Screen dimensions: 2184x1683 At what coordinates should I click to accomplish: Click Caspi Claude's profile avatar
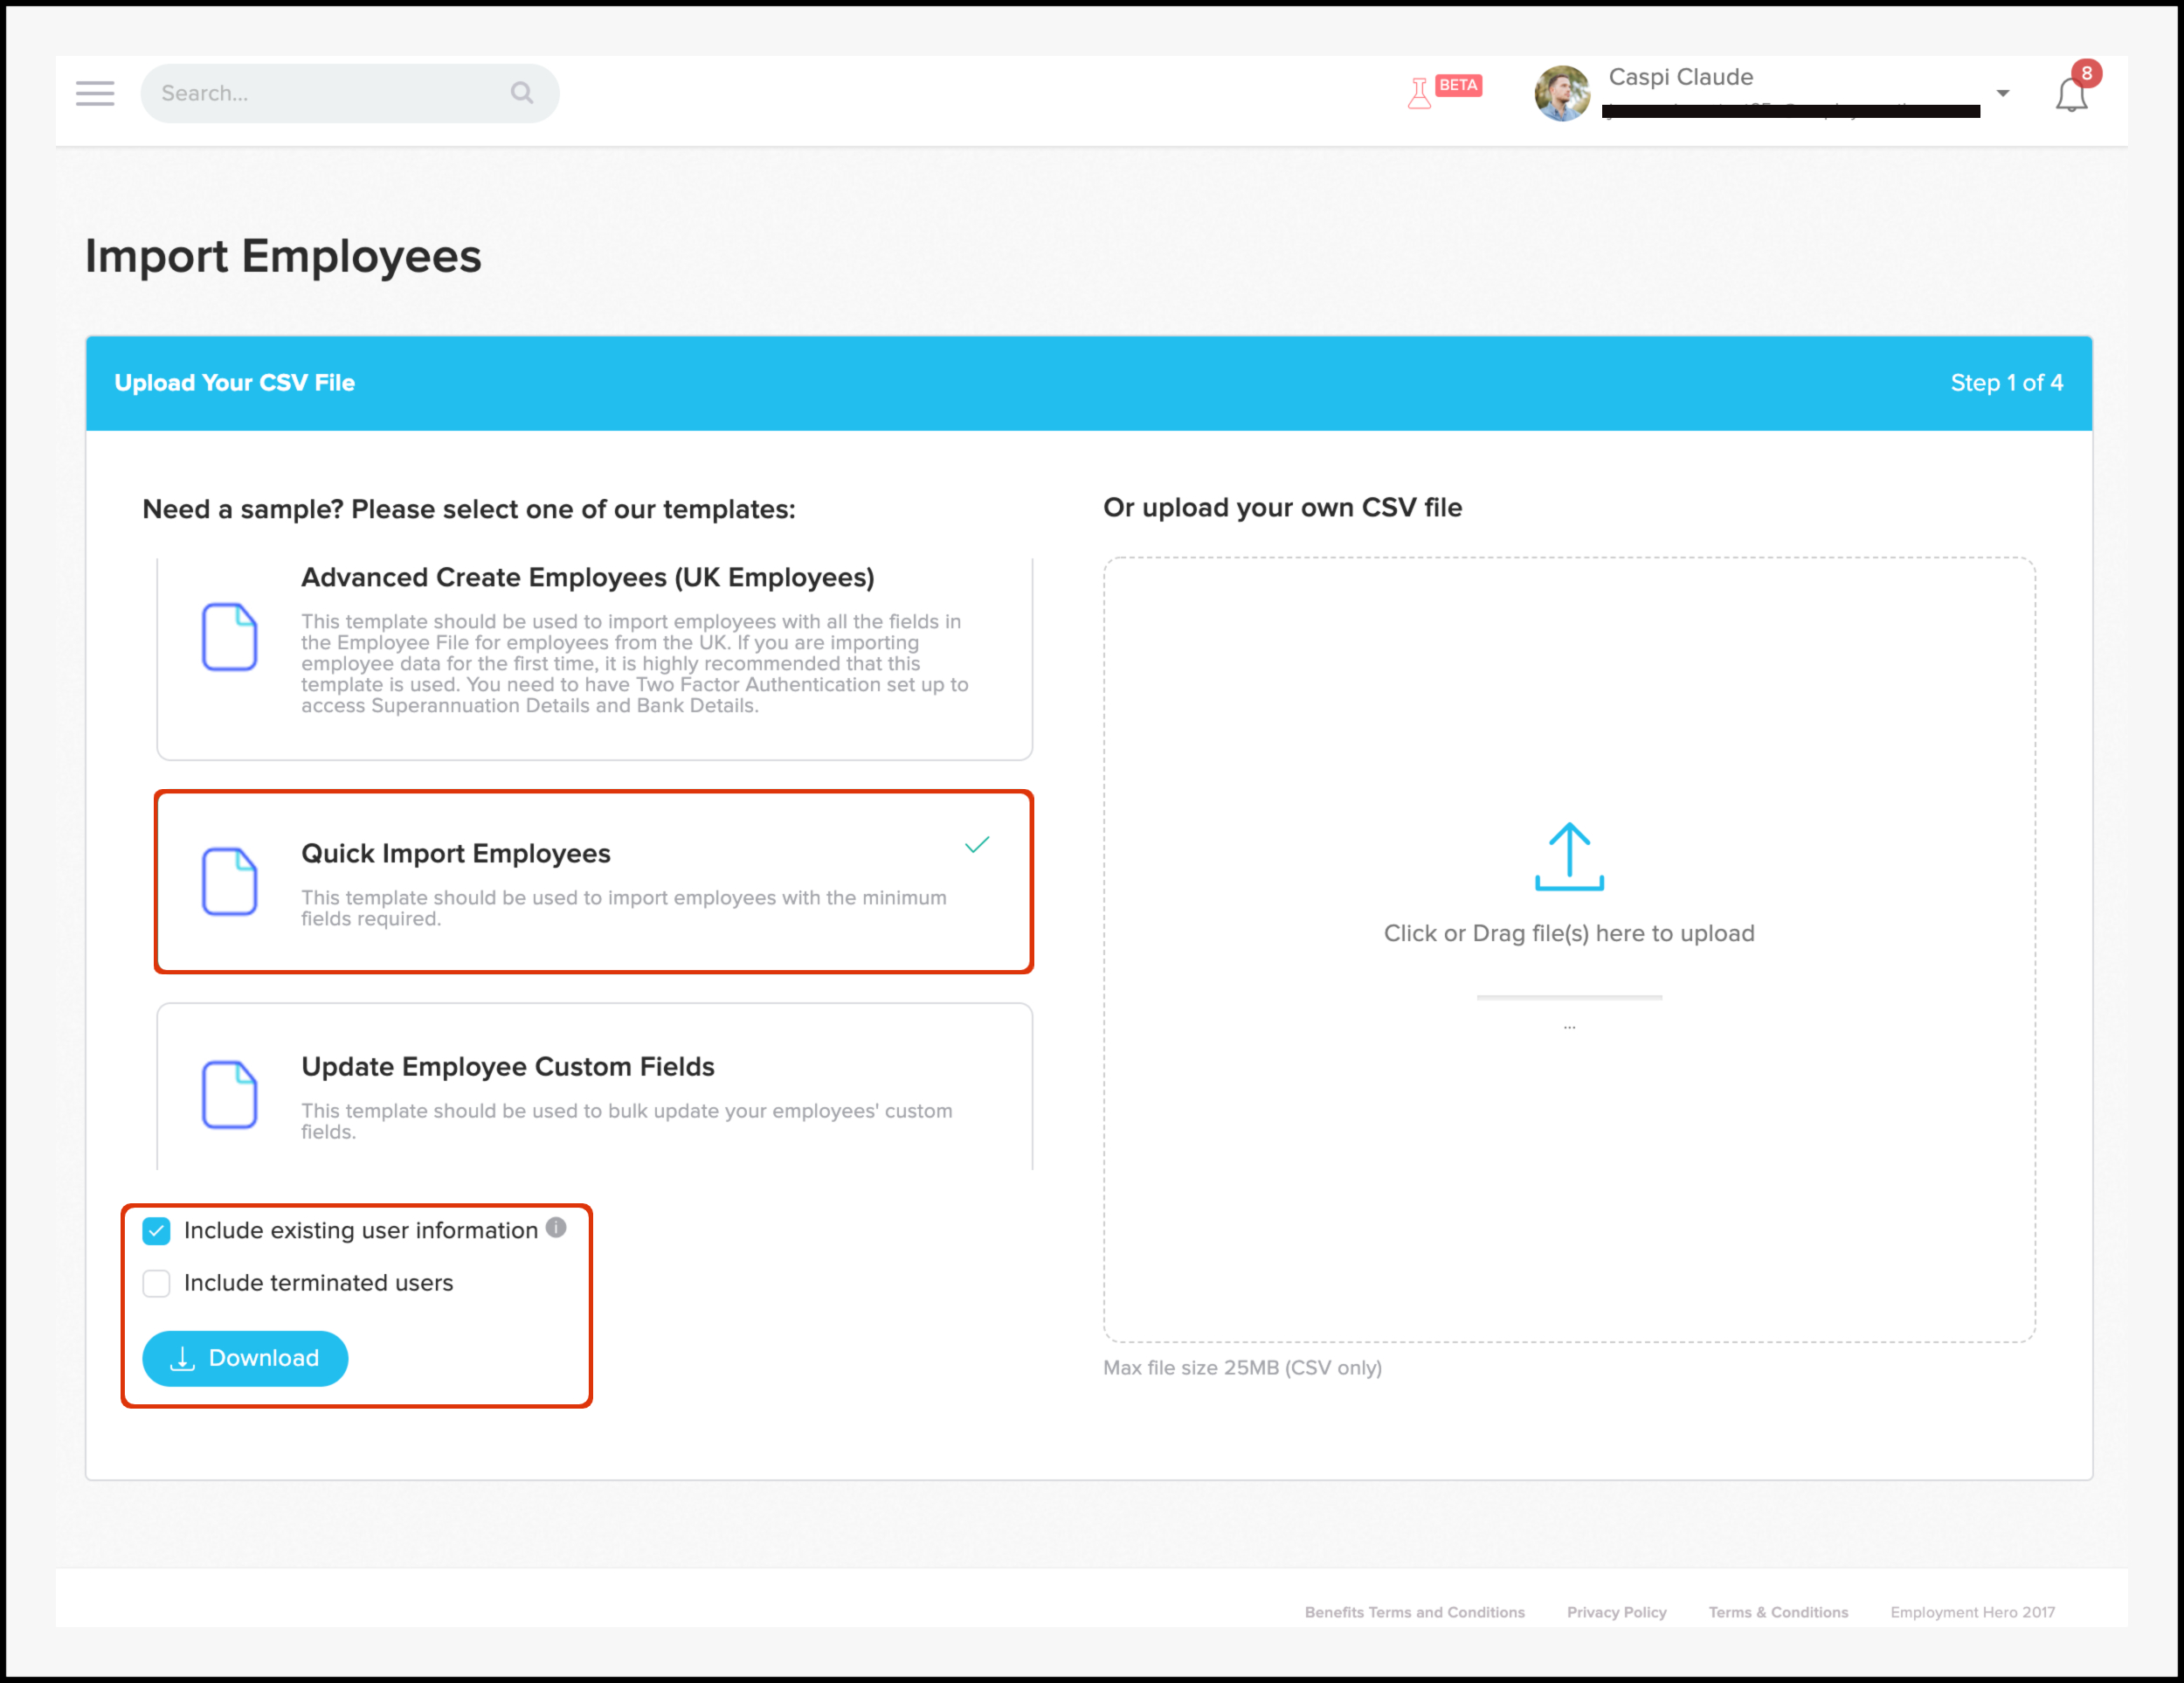click(x=1562, y=93)
